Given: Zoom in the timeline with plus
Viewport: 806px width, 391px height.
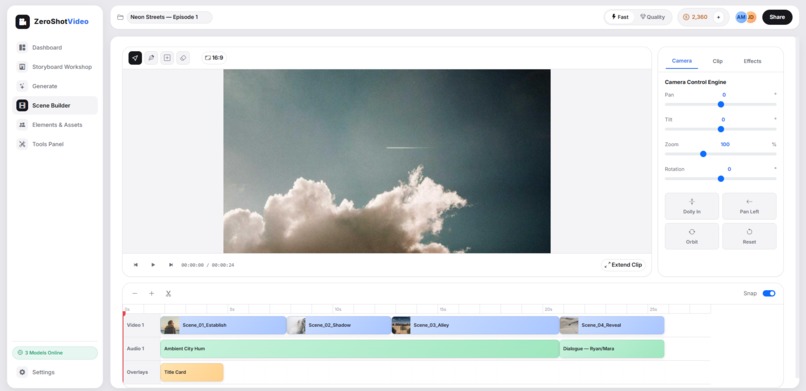Looking at the screenshot, I should point(151,293).
